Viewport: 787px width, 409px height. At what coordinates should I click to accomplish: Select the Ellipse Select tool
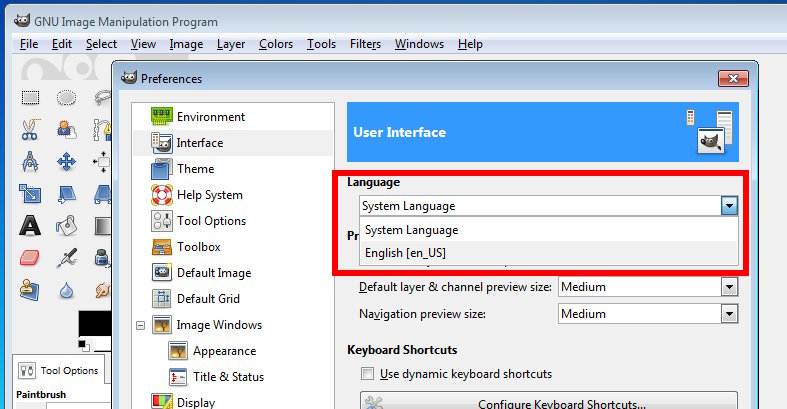pos(66,97)
